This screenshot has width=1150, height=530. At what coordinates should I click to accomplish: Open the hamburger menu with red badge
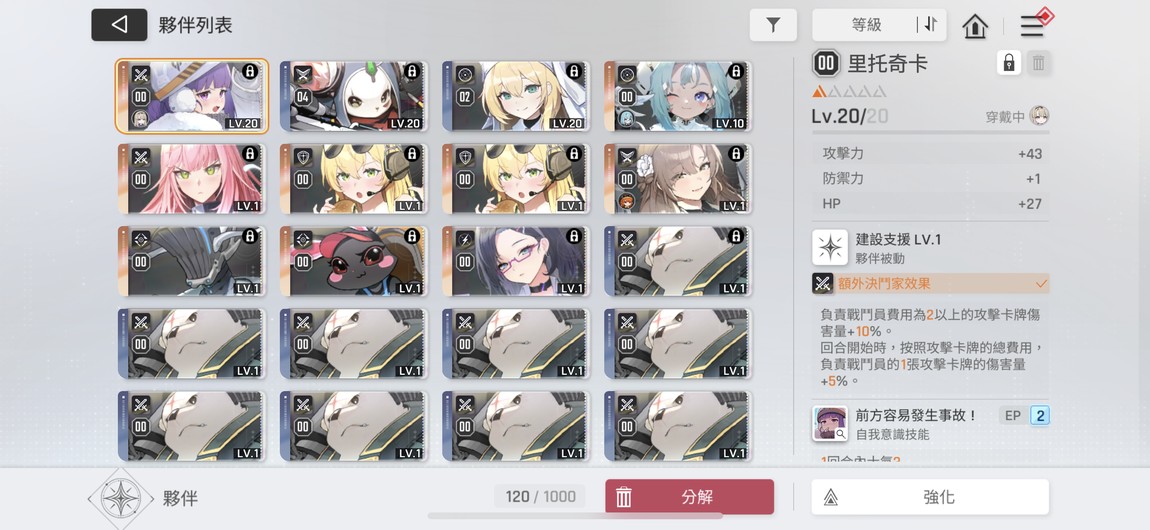click(1033, 26)
